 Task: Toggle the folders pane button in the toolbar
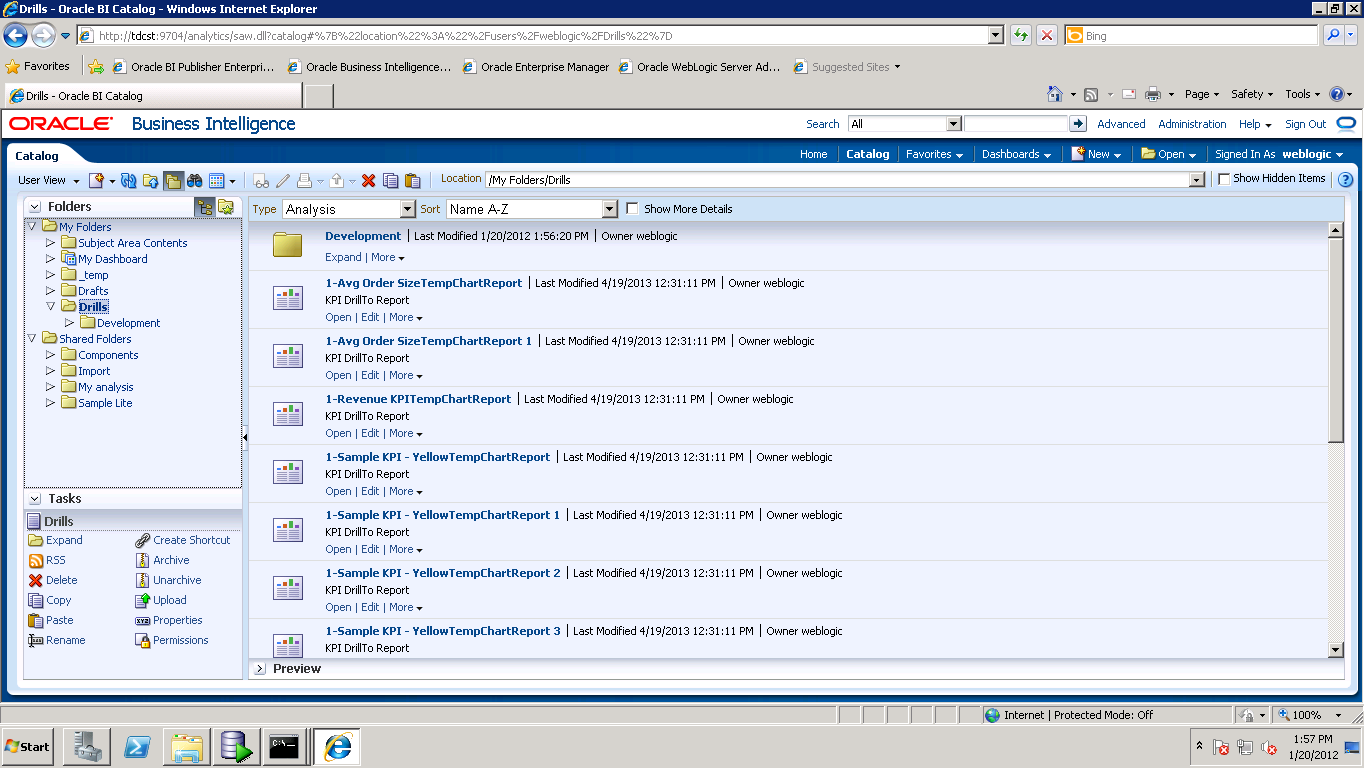point(173,180)
